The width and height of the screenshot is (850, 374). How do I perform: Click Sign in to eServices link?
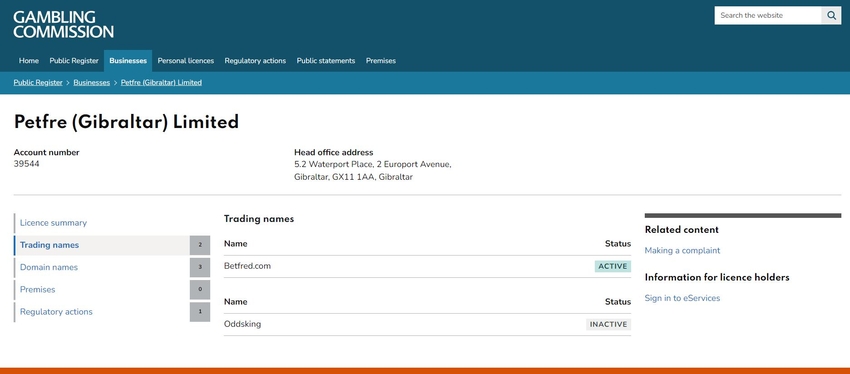(x=682, y=298)
